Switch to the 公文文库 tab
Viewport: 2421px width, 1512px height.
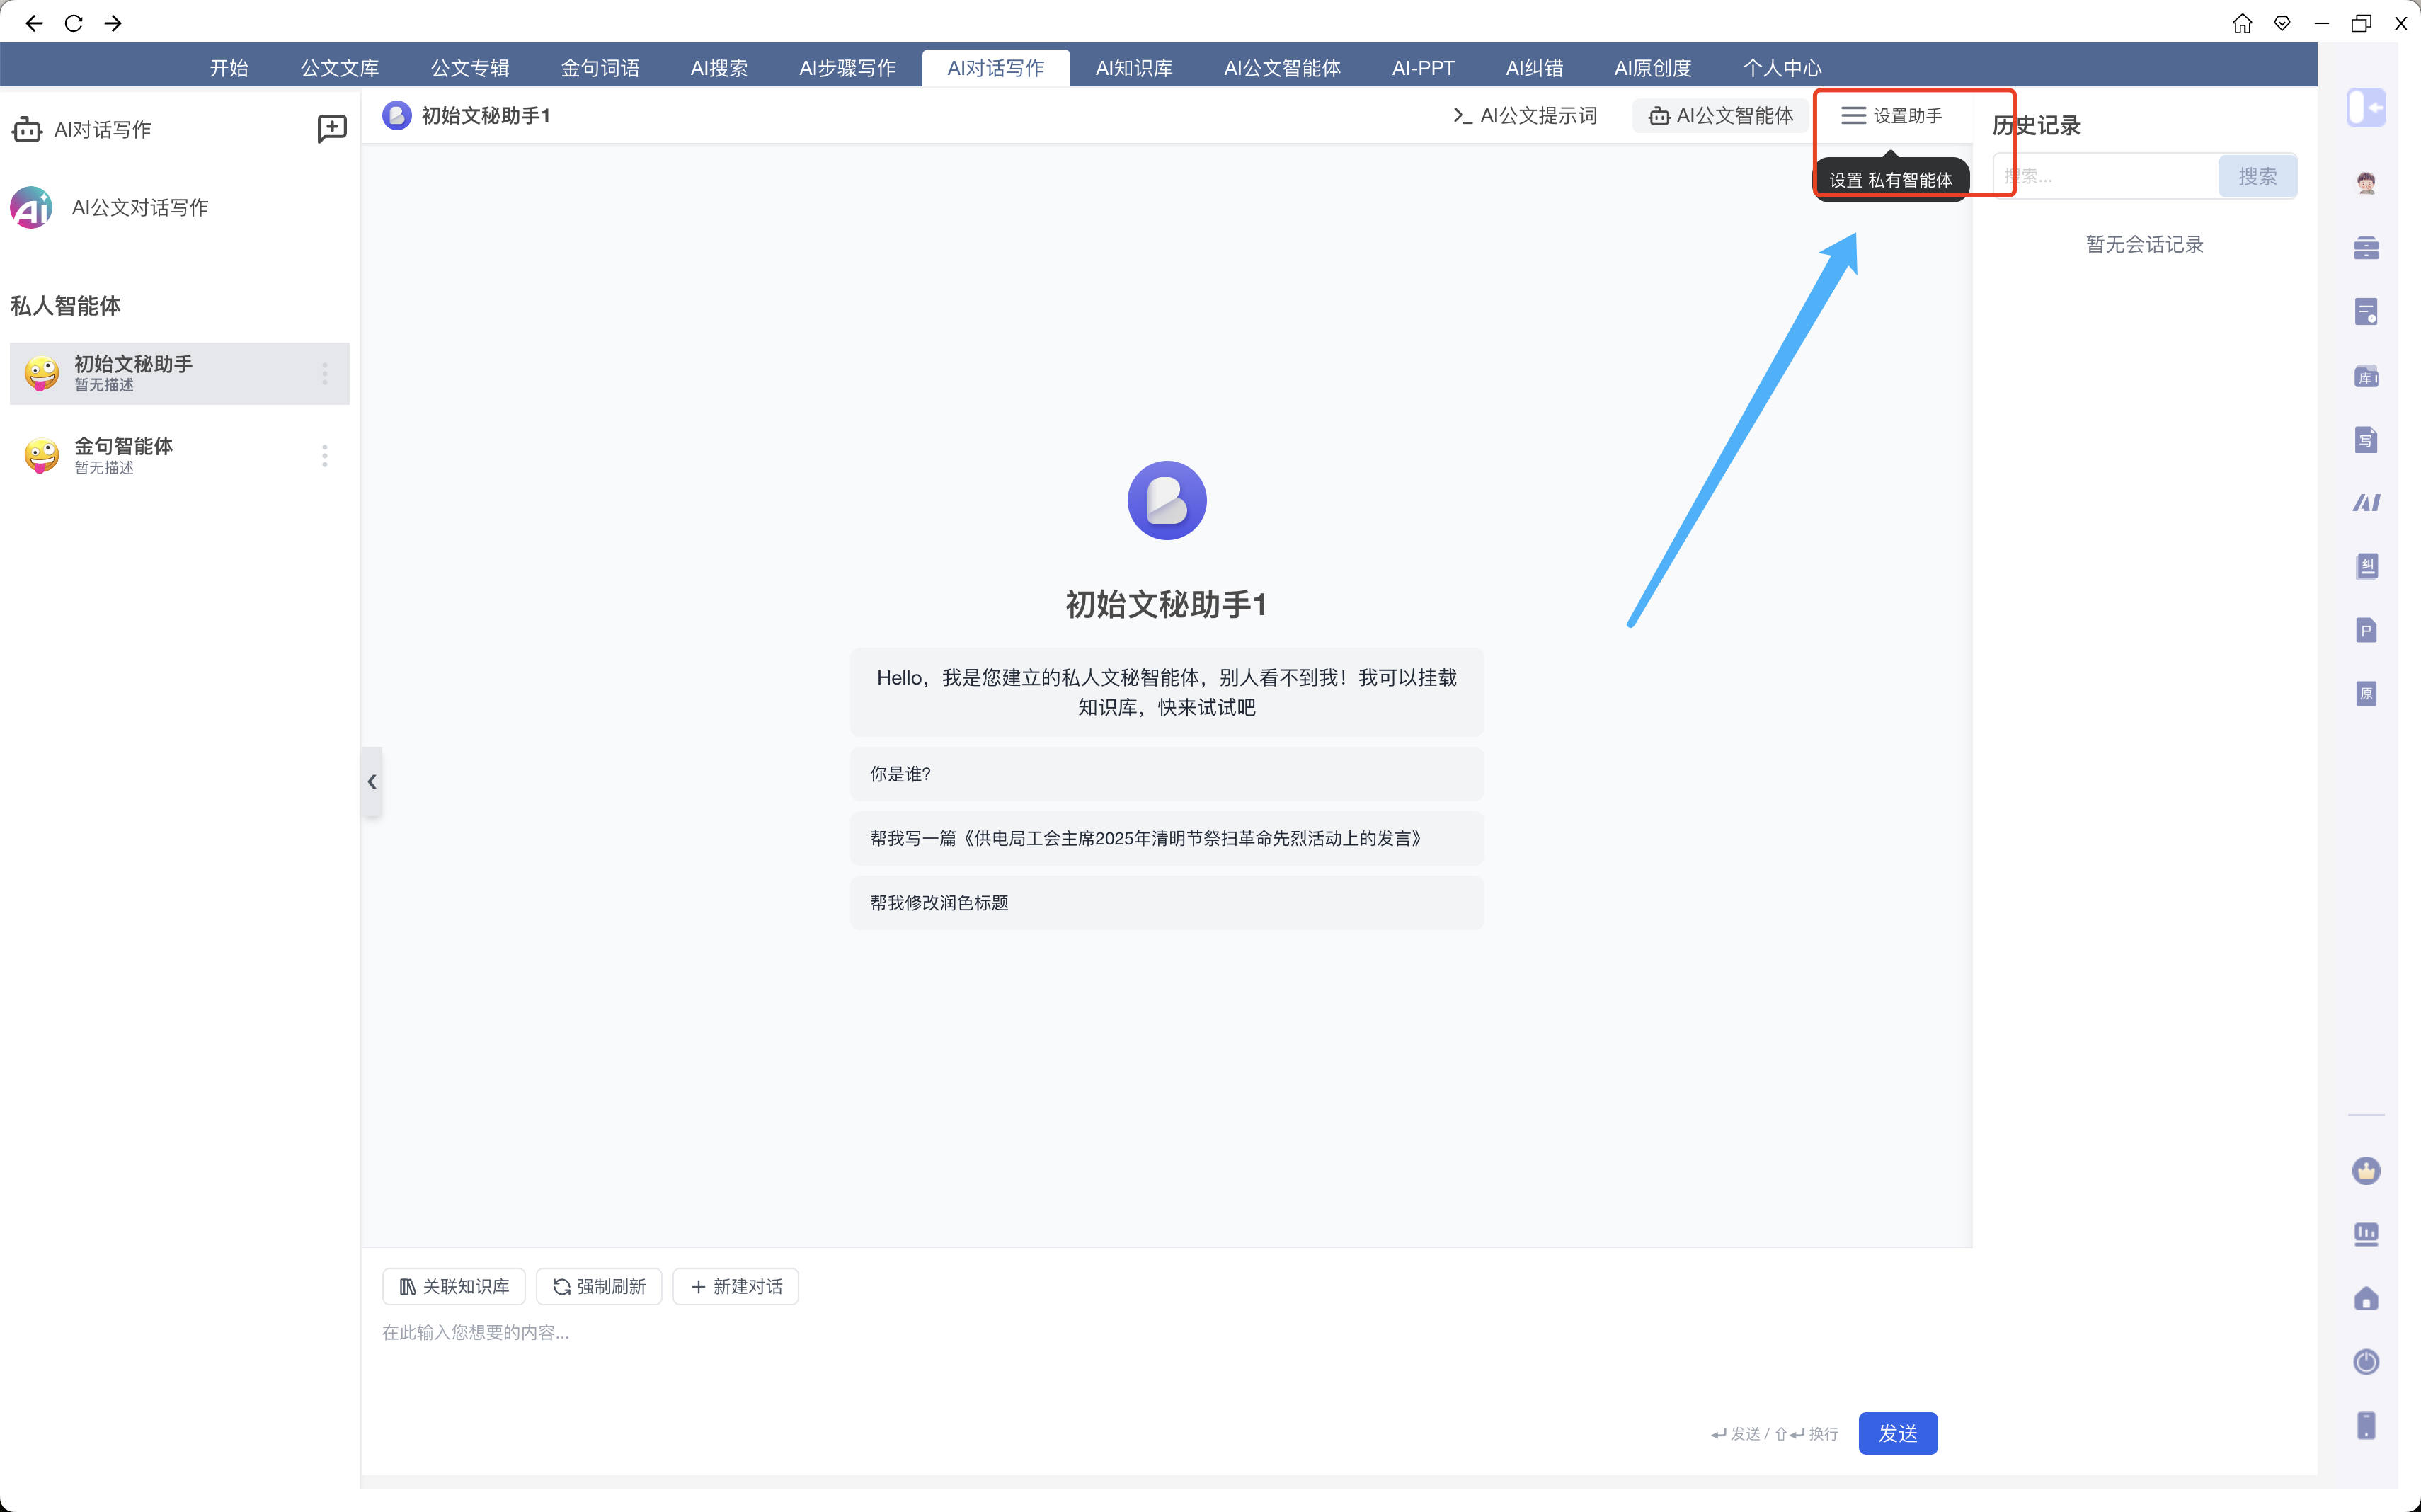click(339, 68)
